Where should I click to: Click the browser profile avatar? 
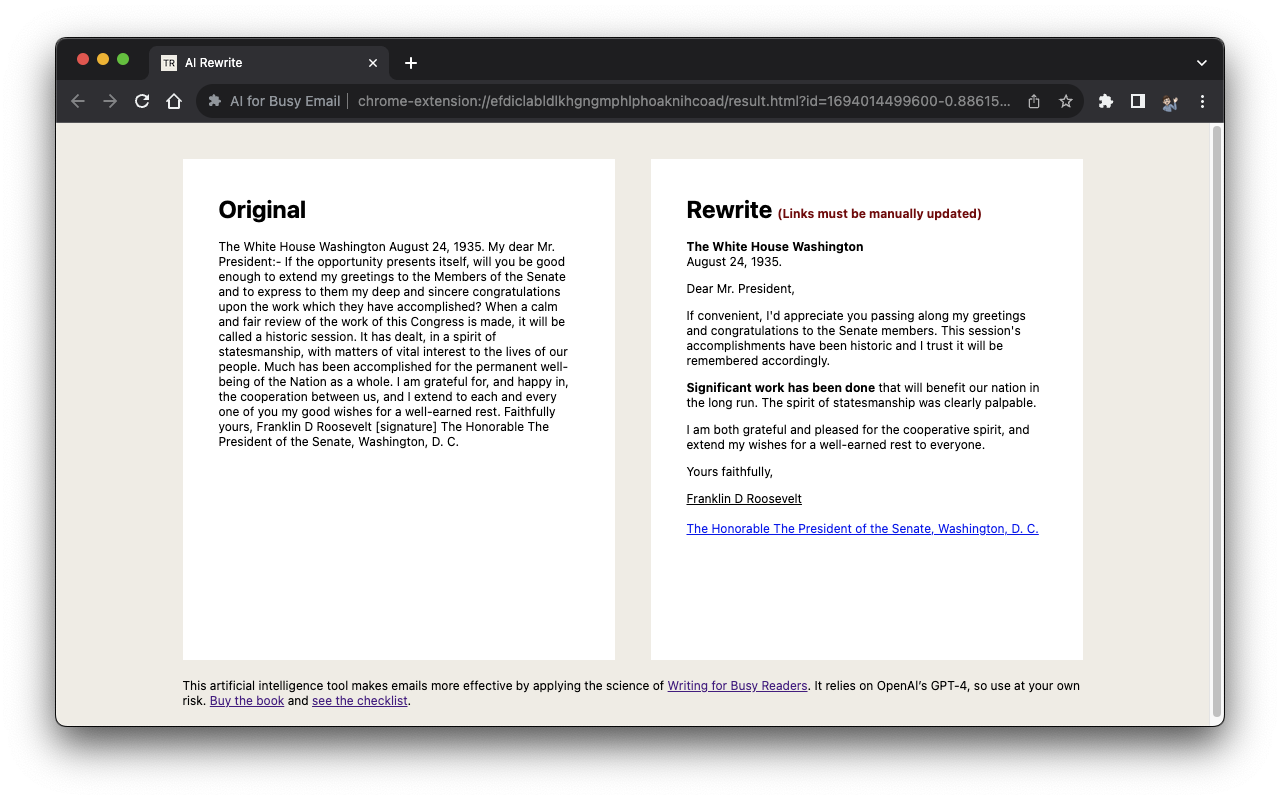tap(1170, 101)
